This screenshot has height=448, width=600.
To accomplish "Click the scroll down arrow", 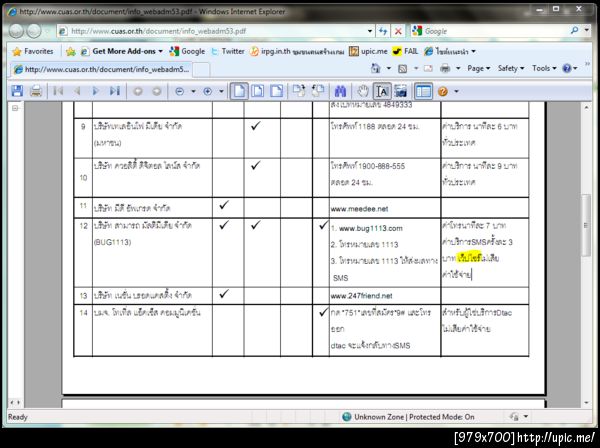I will [x=586, y=402].
